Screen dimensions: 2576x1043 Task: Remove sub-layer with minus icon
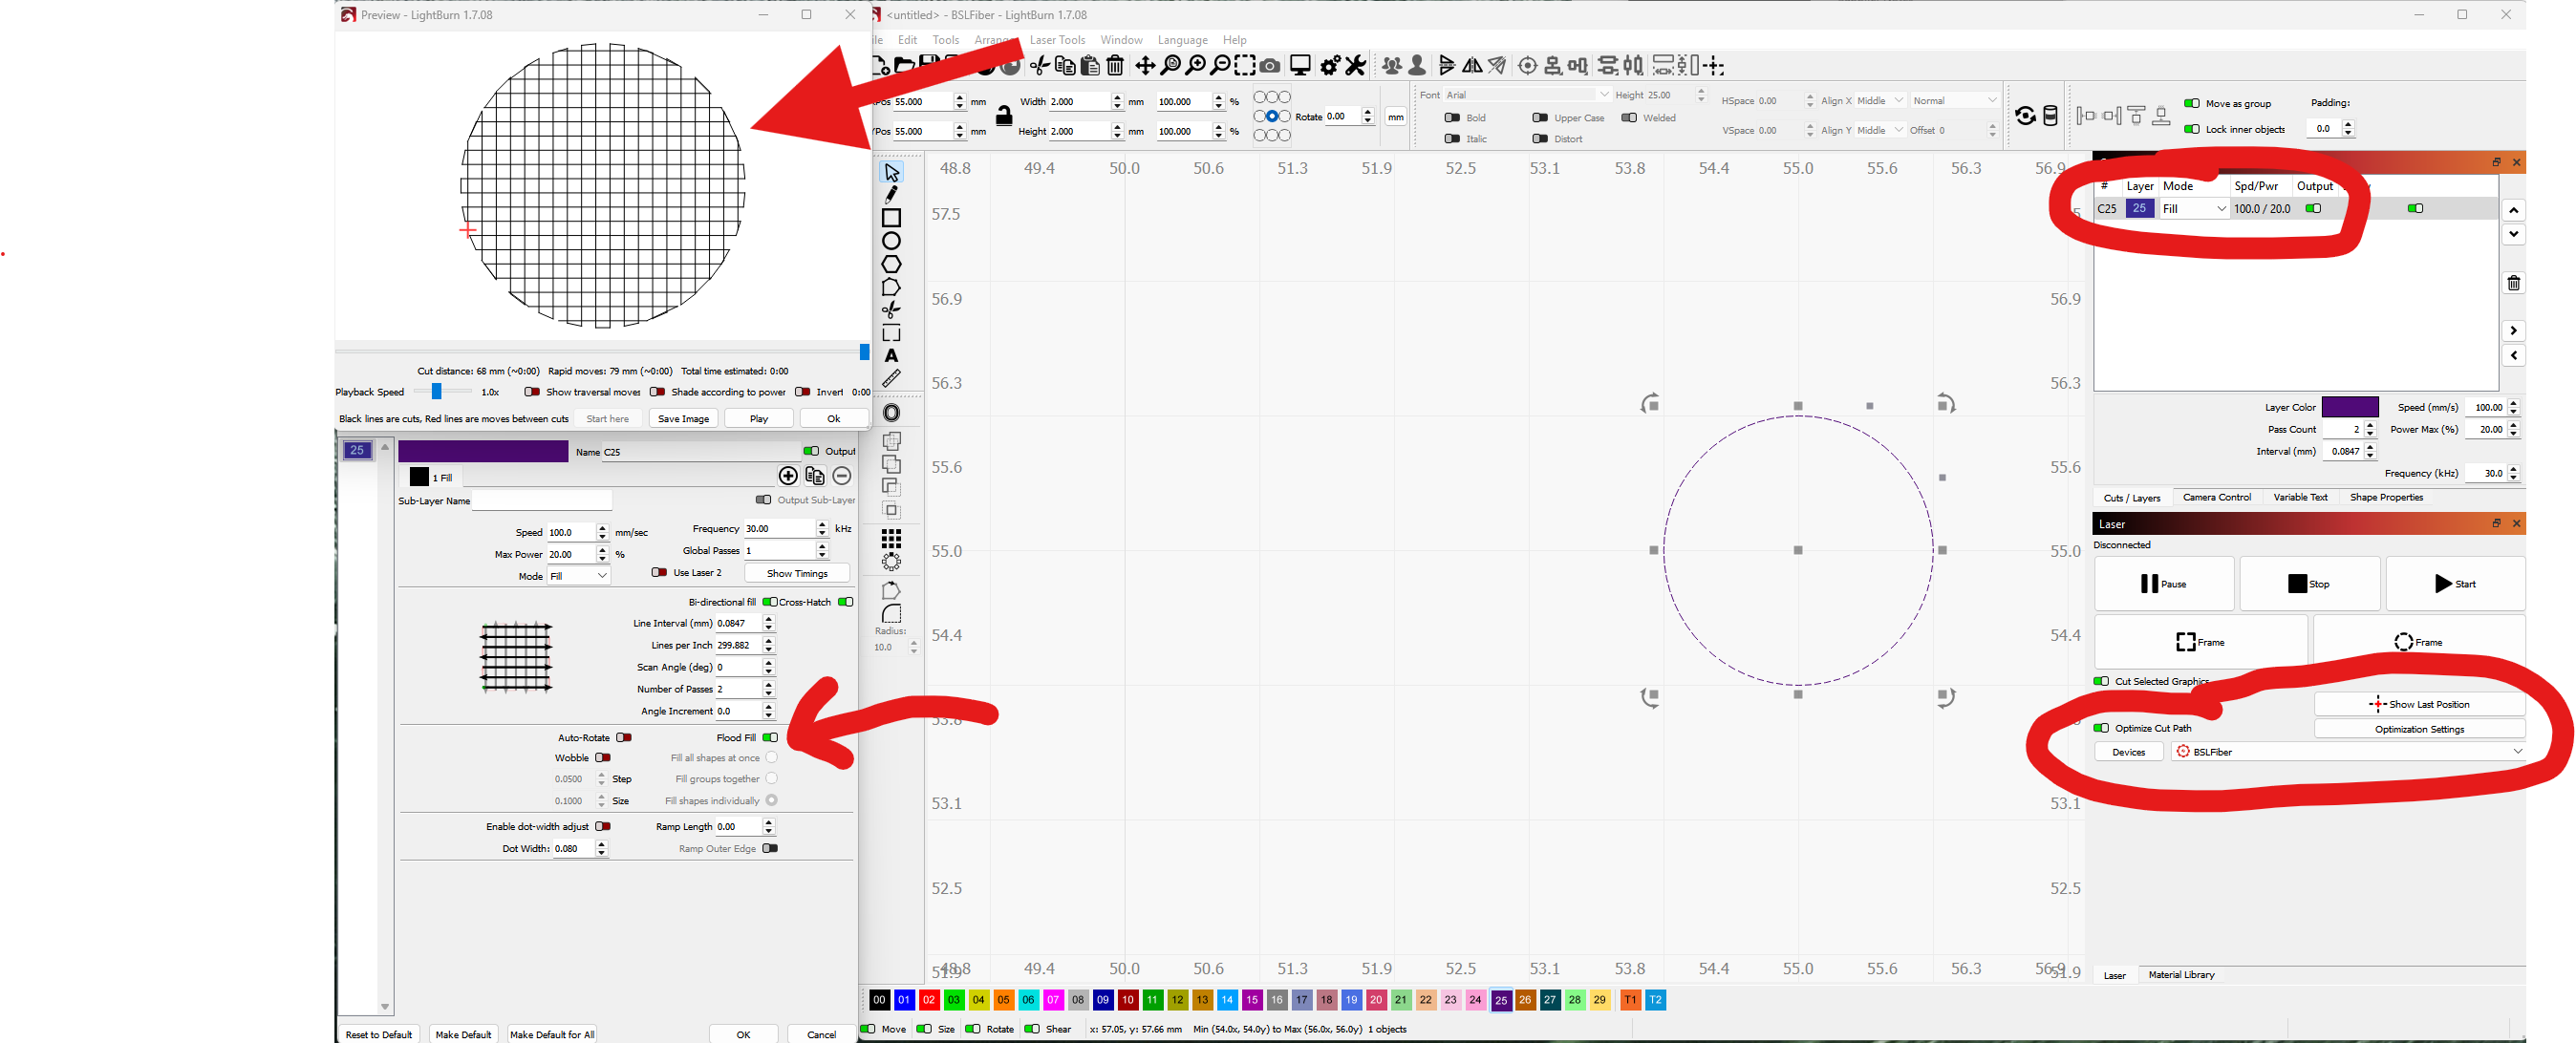click(x=842, y=476)
